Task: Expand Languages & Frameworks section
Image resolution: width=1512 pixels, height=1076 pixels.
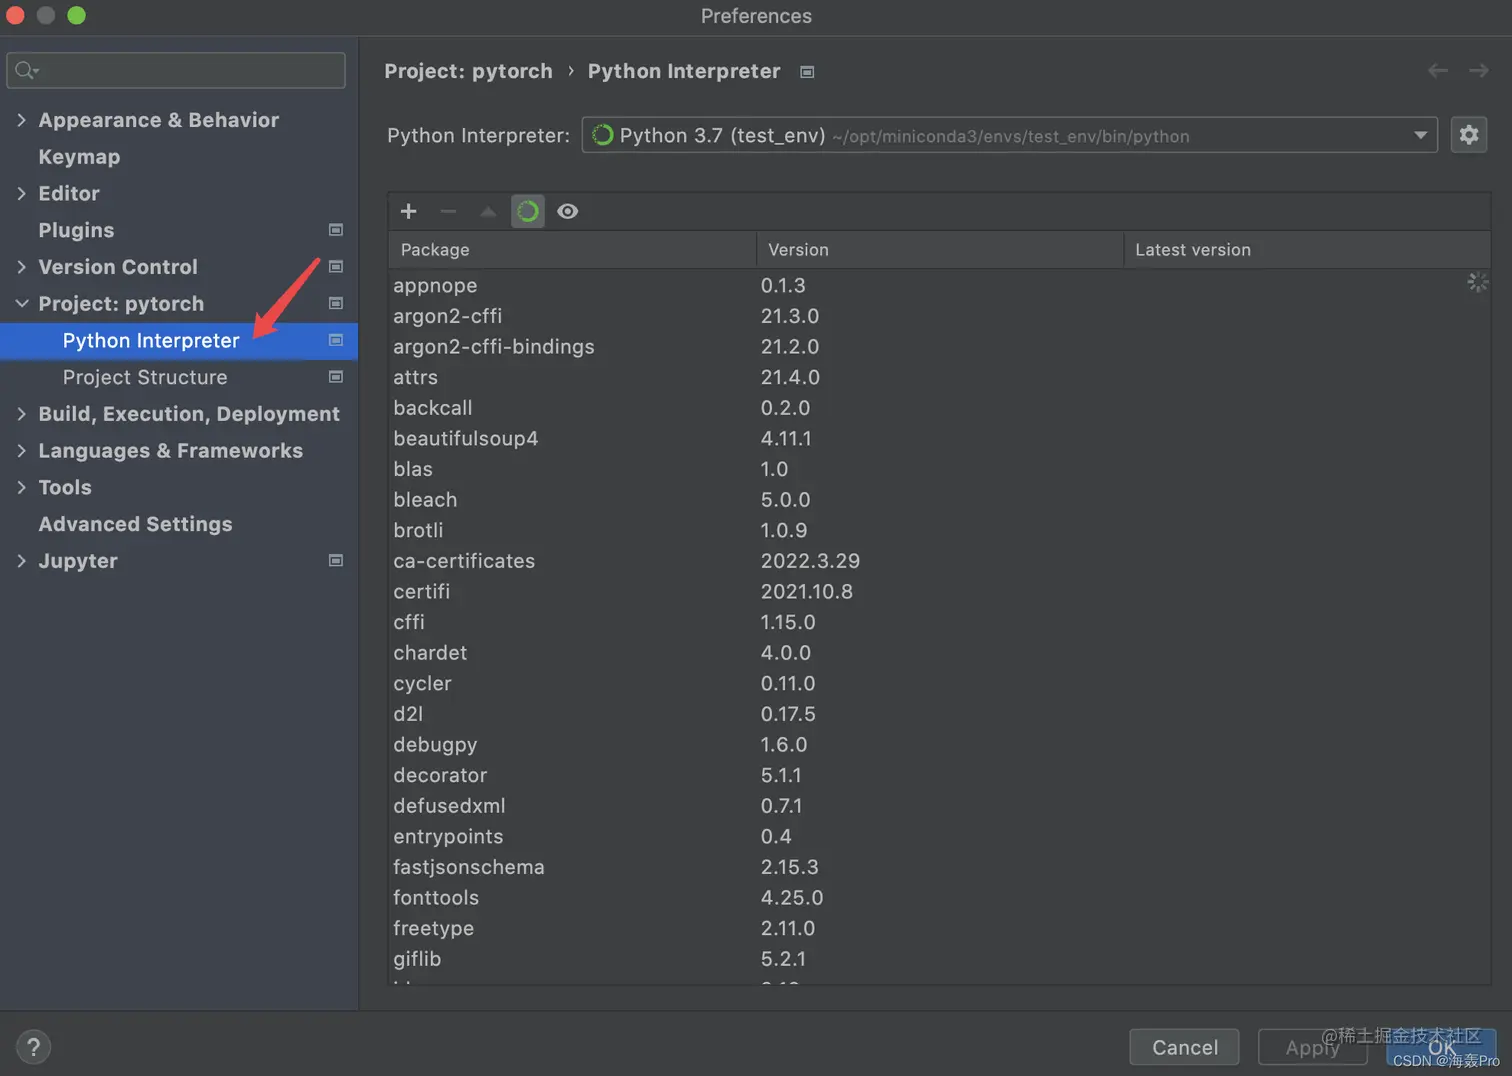Action: tap(21, 451)
